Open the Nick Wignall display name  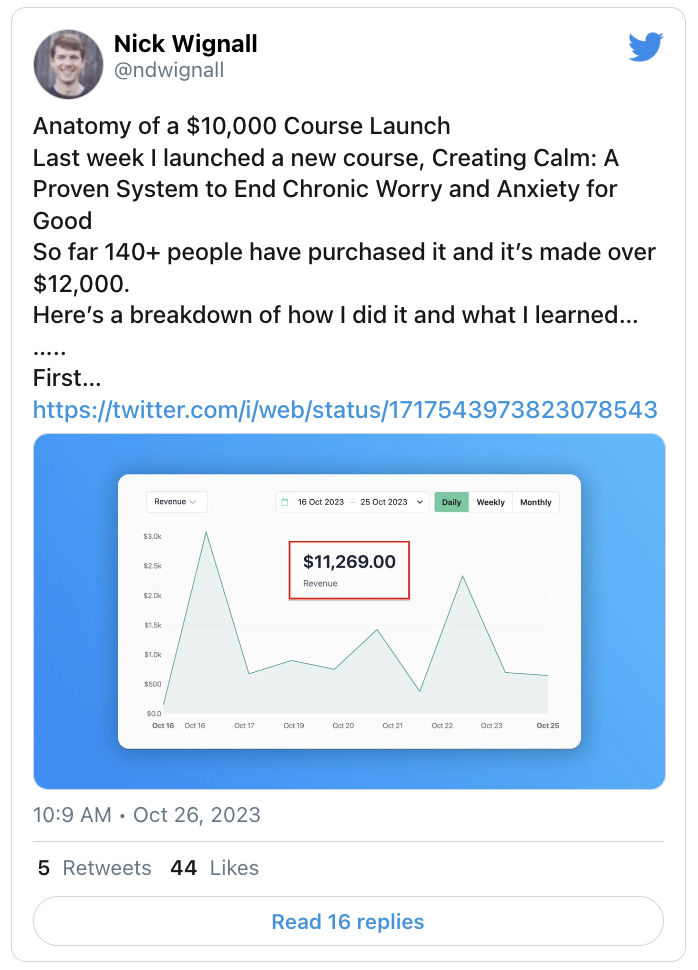tap(186, 44)
